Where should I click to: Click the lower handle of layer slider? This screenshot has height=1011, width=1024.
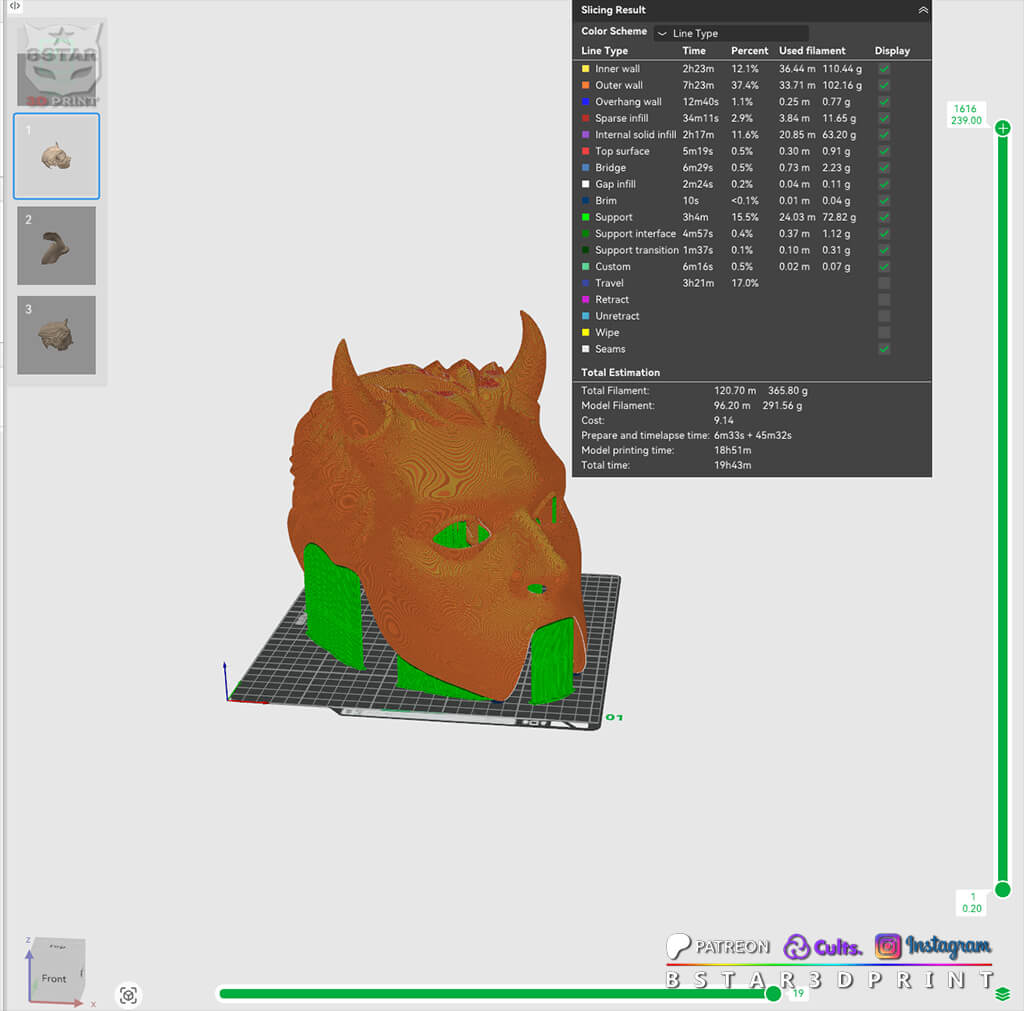click(1002, 889)
